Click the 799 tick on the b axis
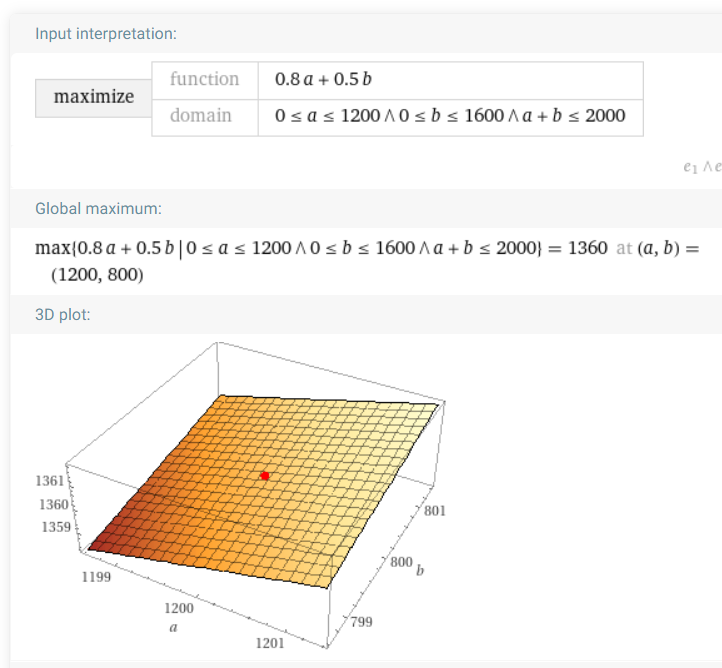The width and height of the screenshot is (722, 668). coord(361,622)
